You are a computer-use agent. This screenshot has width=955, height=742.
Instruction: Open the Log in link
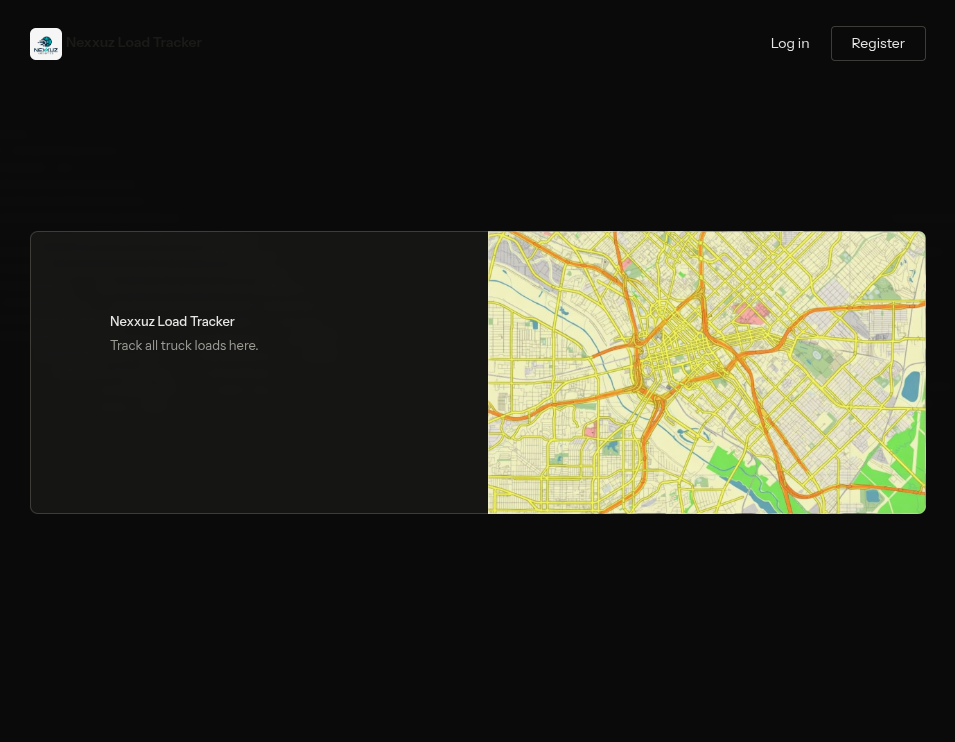tap(789, 43)
